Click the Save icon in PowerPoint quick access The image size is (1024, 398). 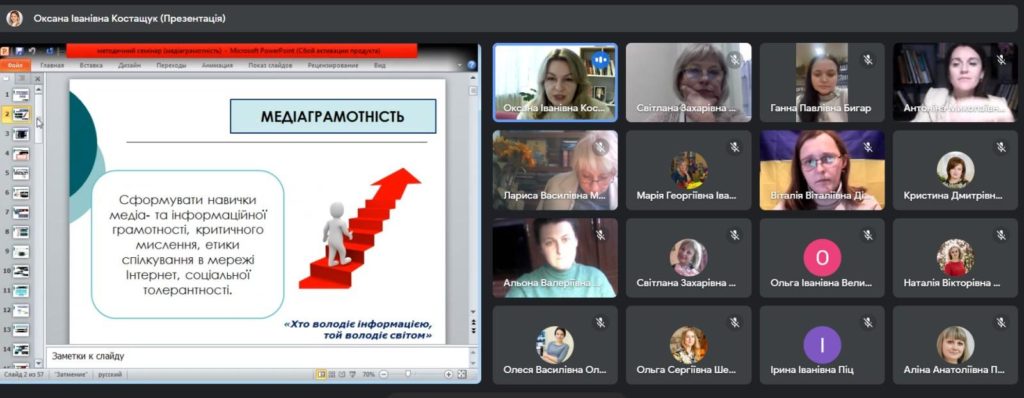coord(20,50)
